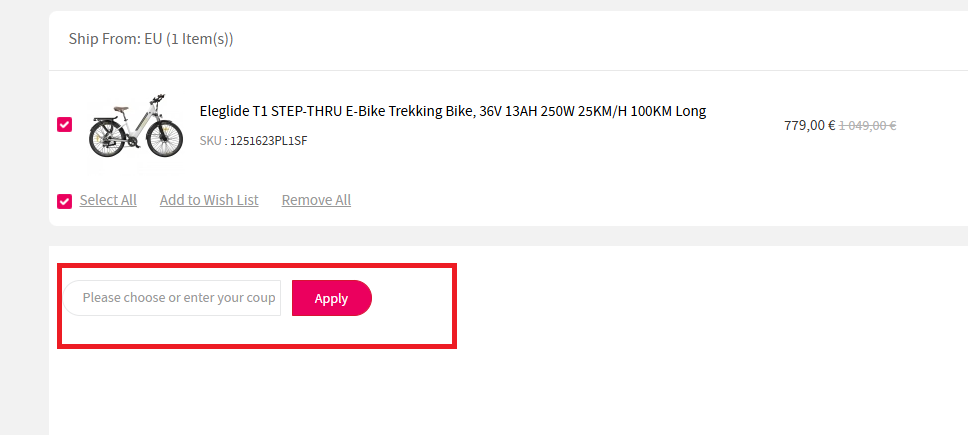Click the crossed-out price 1 049,00 €
Viewport: 968px width, 435px height.
coord(866,126)
